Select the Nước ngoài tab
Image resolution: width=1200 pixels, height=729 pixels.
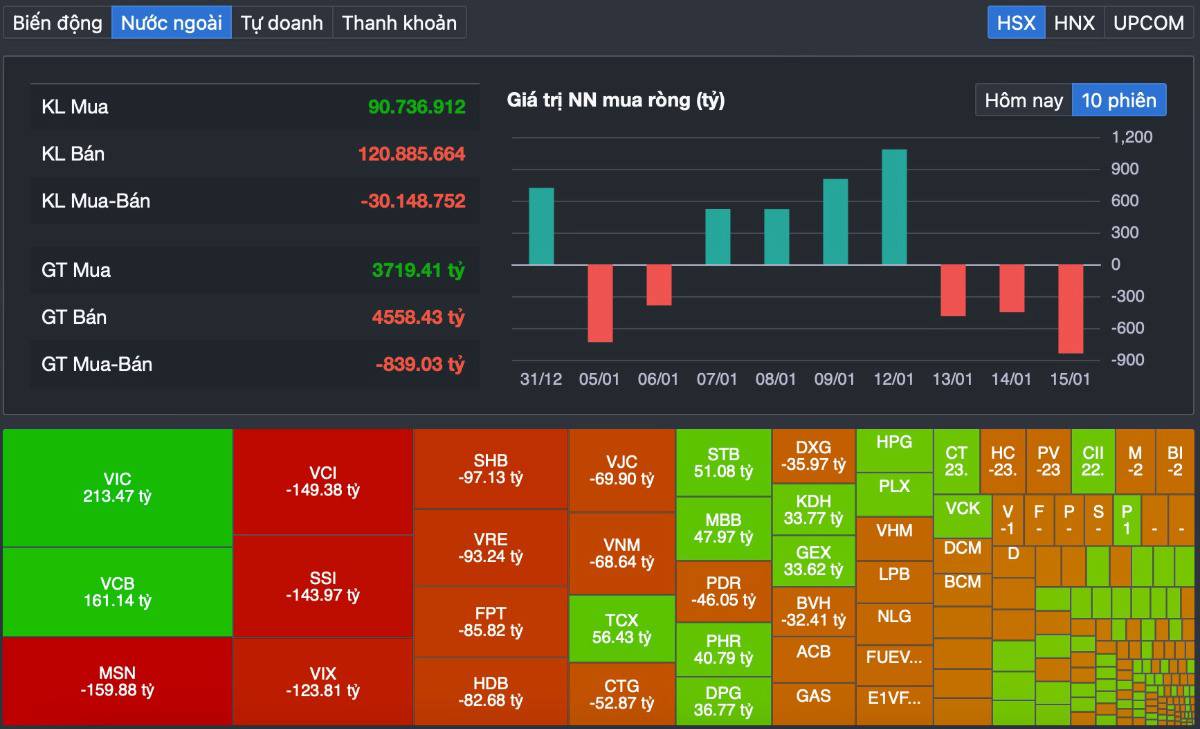point(171,22)
